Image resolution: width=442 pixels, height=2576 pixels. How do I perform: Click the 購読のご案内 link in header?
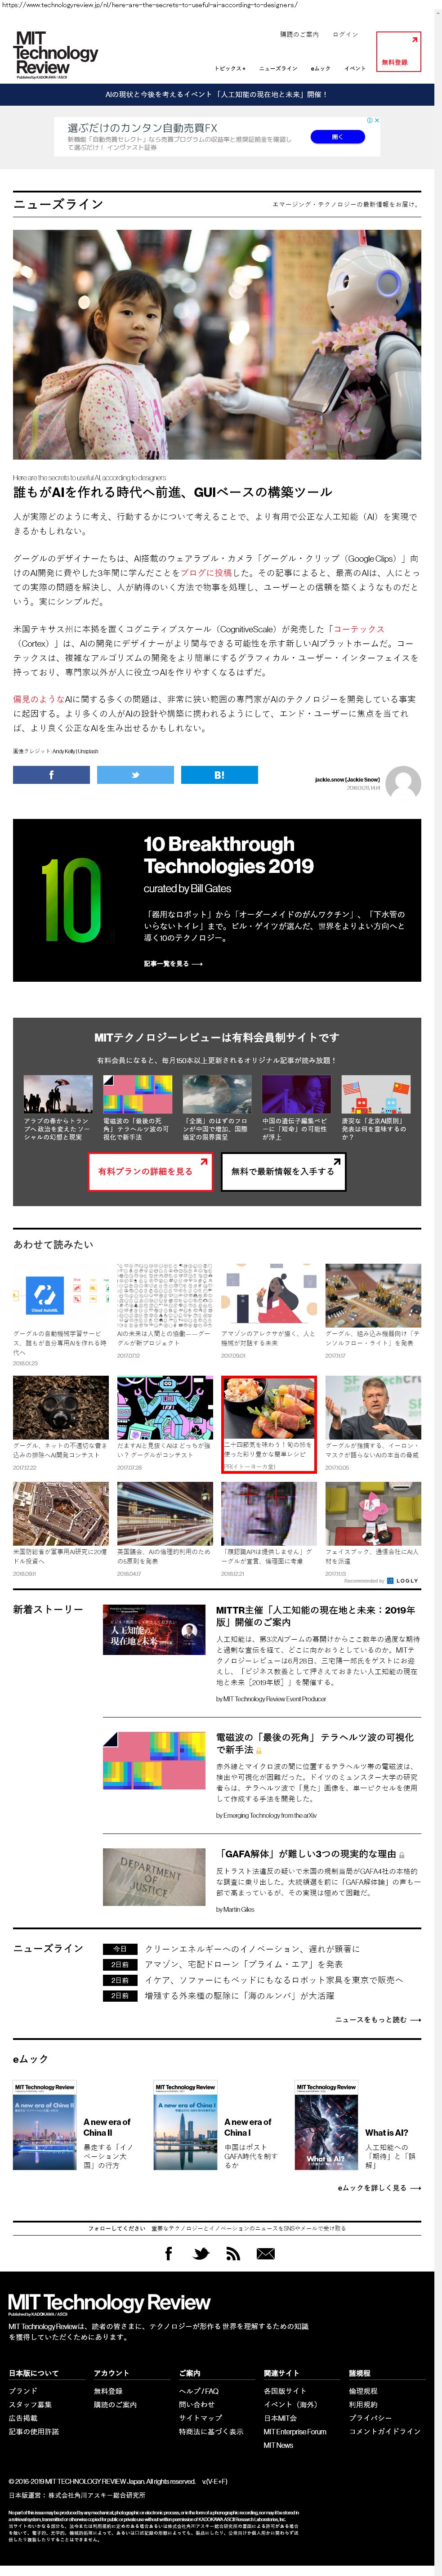[x=299, y=34]
